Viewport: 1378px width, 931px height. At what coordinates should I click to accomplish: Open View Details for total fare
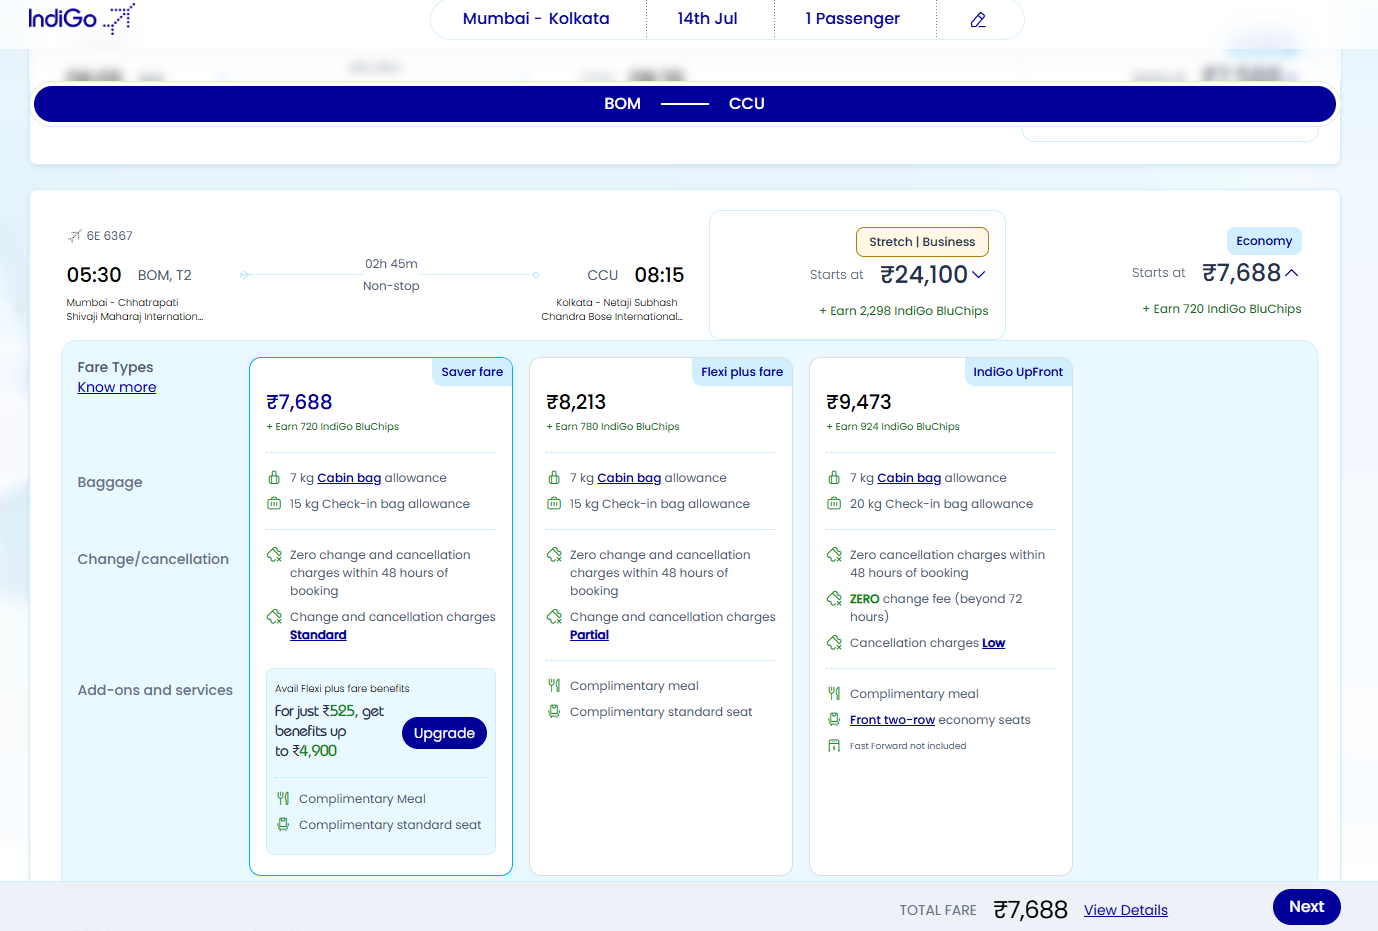[1126, 910]
